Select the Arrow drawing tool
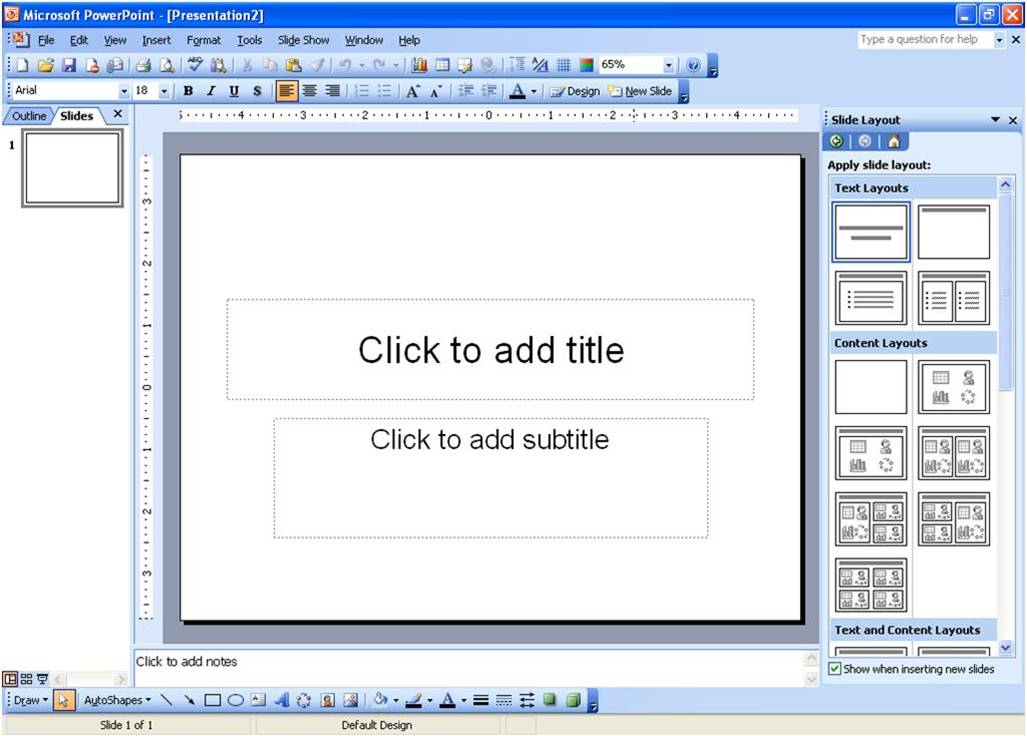The height and width of the screenshot is (736, 1027). pyautogui.click(x=189, y=700)
